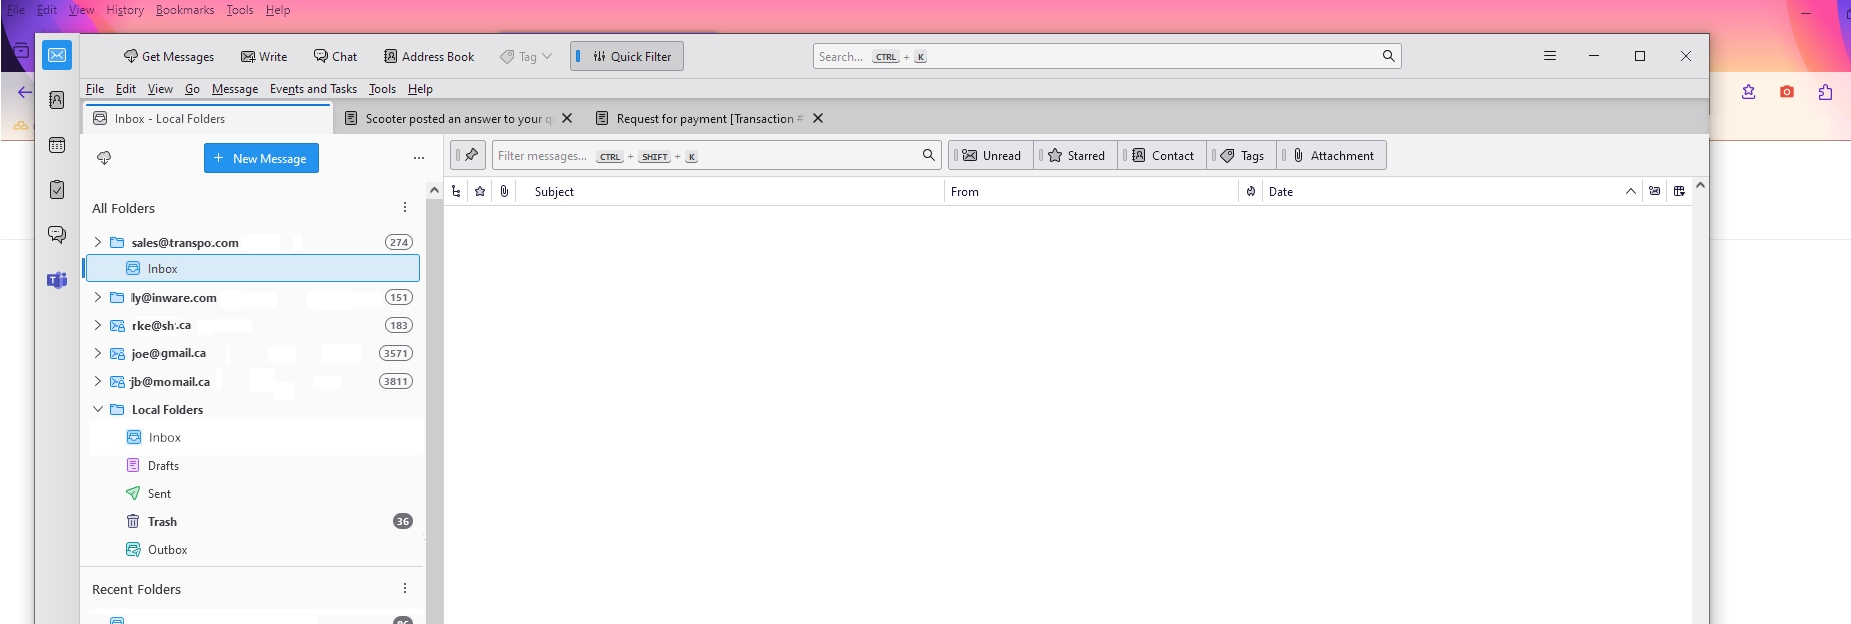Click the magnifier icon in global search
This screenshot has width=1851, height=624.
tap(1388, 56)
